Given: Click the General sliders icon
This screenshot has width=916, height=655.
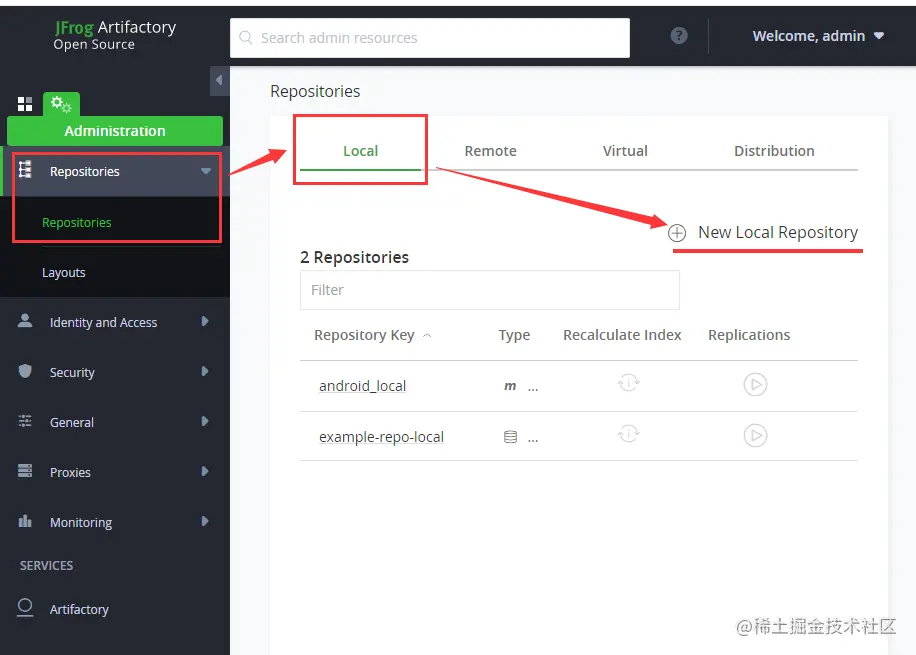Looking at the screenshot, I should [25, 421].
